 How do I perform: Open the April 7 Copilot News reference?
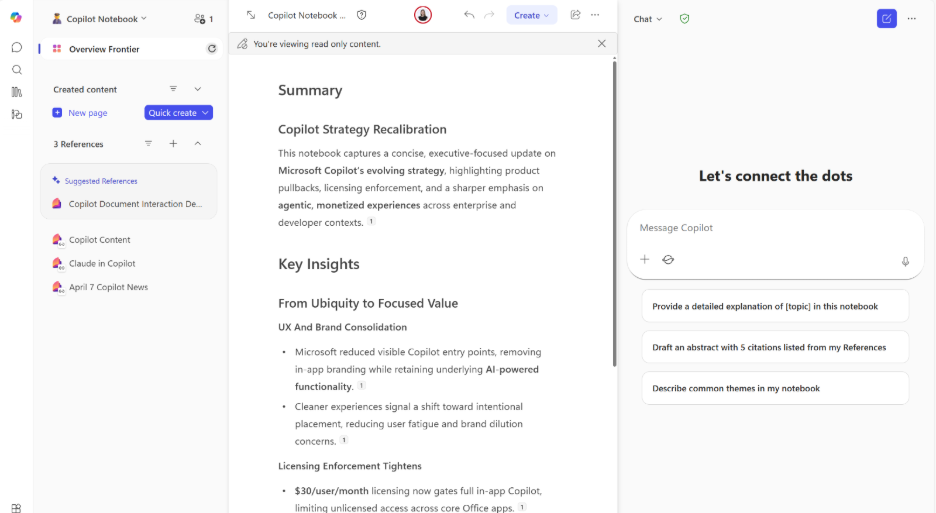(108, 287)
